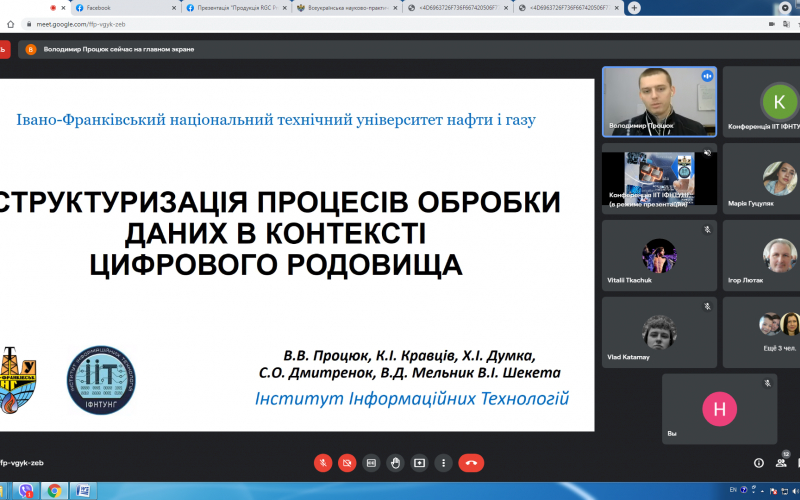The height and width of the screenshot is (500, 800).
Task: Show hidden tray icons arrow
Action: click(762, 491)
